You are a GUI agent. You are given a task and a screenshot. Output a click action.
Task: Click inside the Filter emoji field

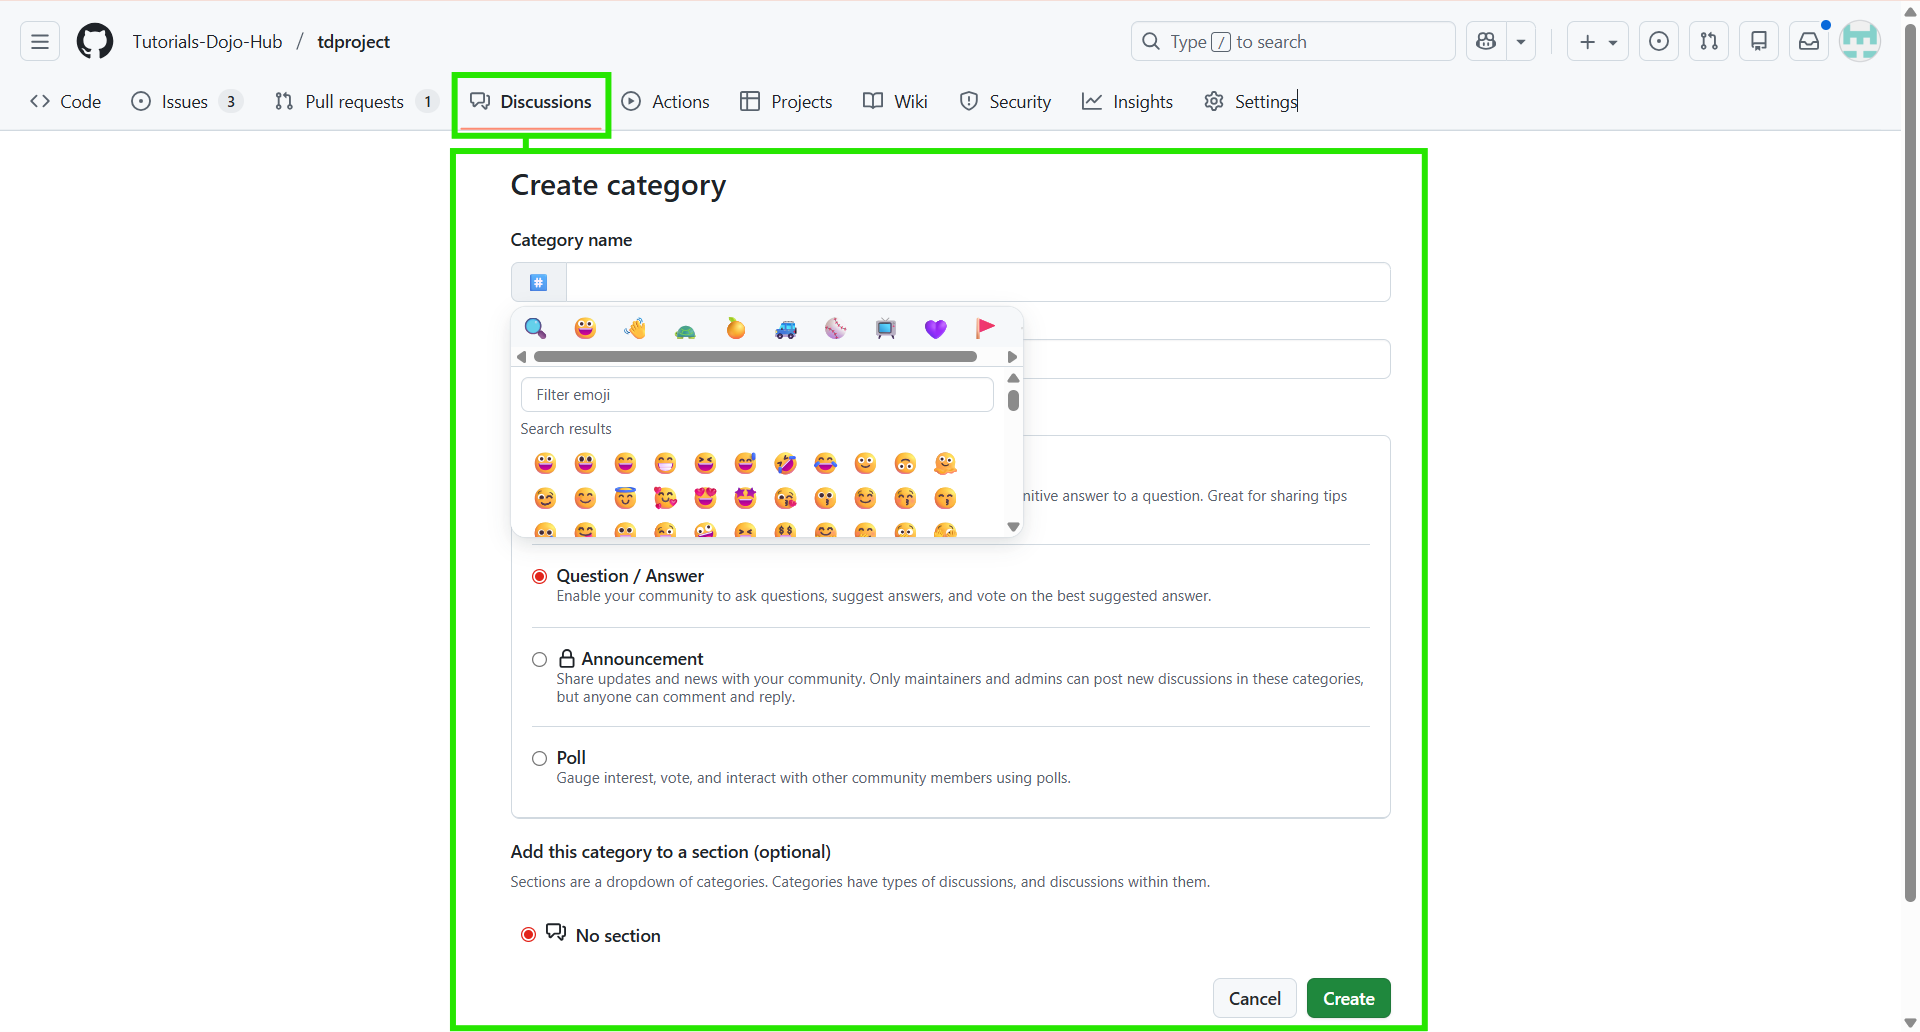[x=757, y=394]
